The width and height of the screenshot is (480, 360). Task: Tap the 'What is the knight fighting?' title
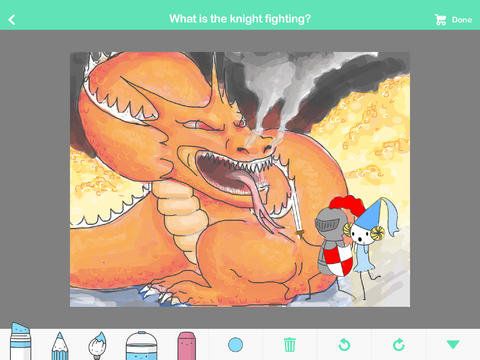[240, 19]
